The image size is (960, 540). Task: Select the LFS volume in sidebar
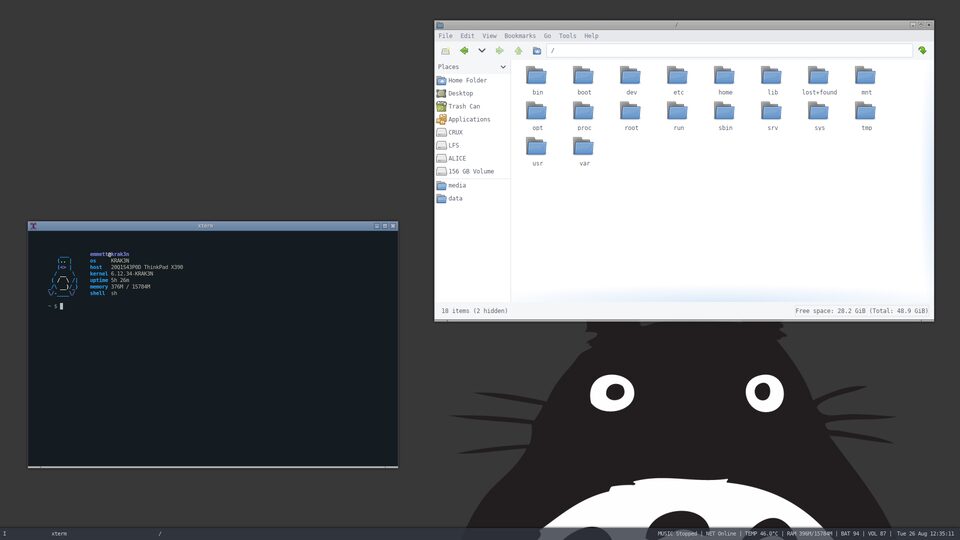[472, 145]
